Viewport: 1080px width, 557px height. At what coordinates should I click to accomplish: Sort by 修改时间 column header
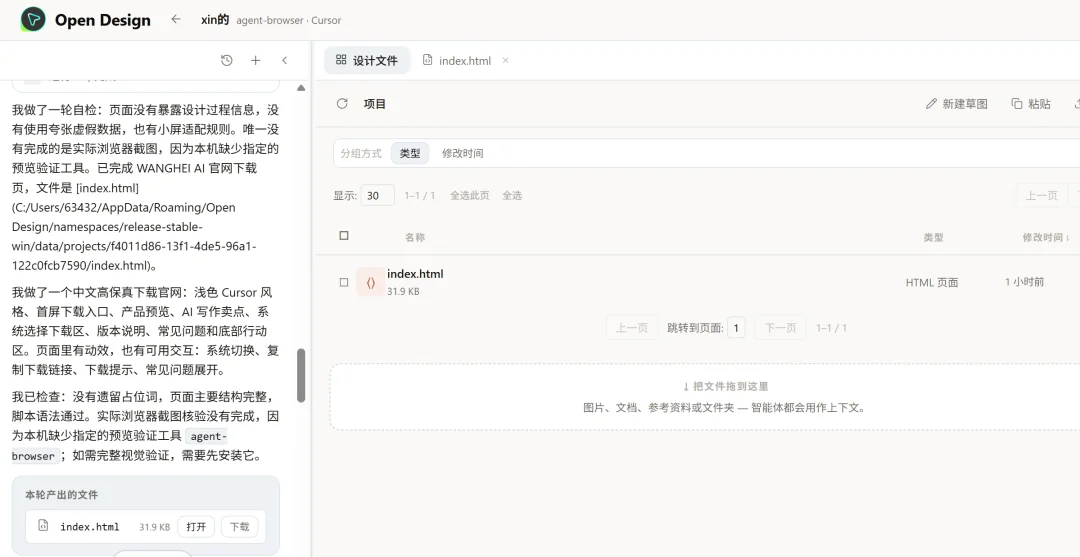1046,238
